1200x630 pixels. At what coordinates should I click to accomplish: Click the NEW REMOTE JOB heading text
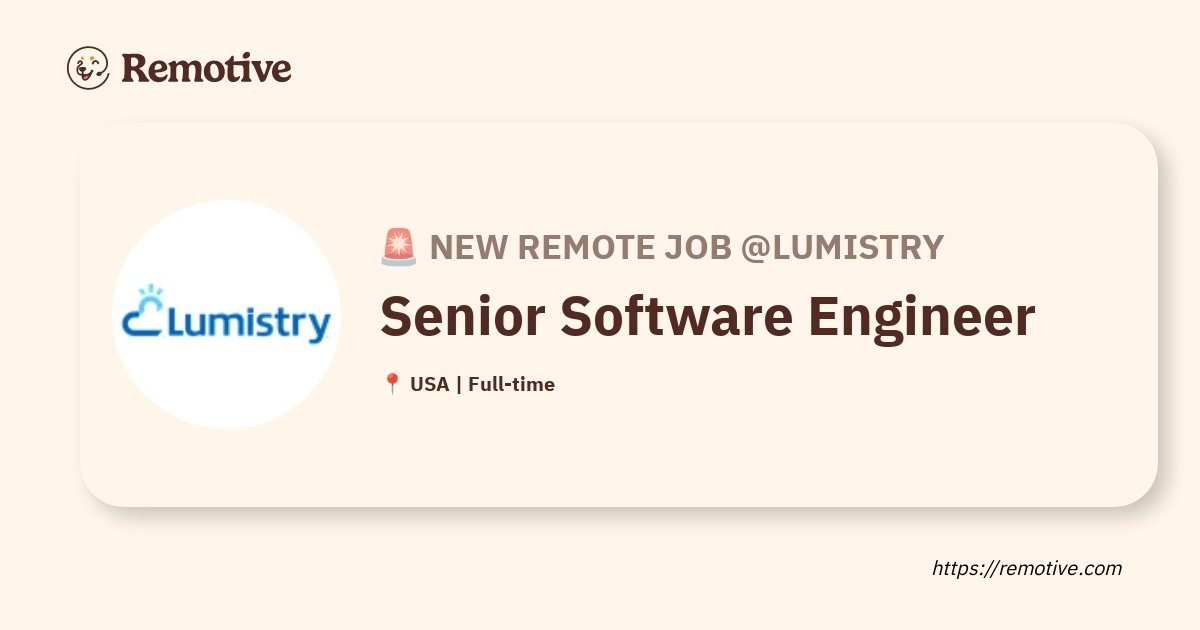point(581,247)
